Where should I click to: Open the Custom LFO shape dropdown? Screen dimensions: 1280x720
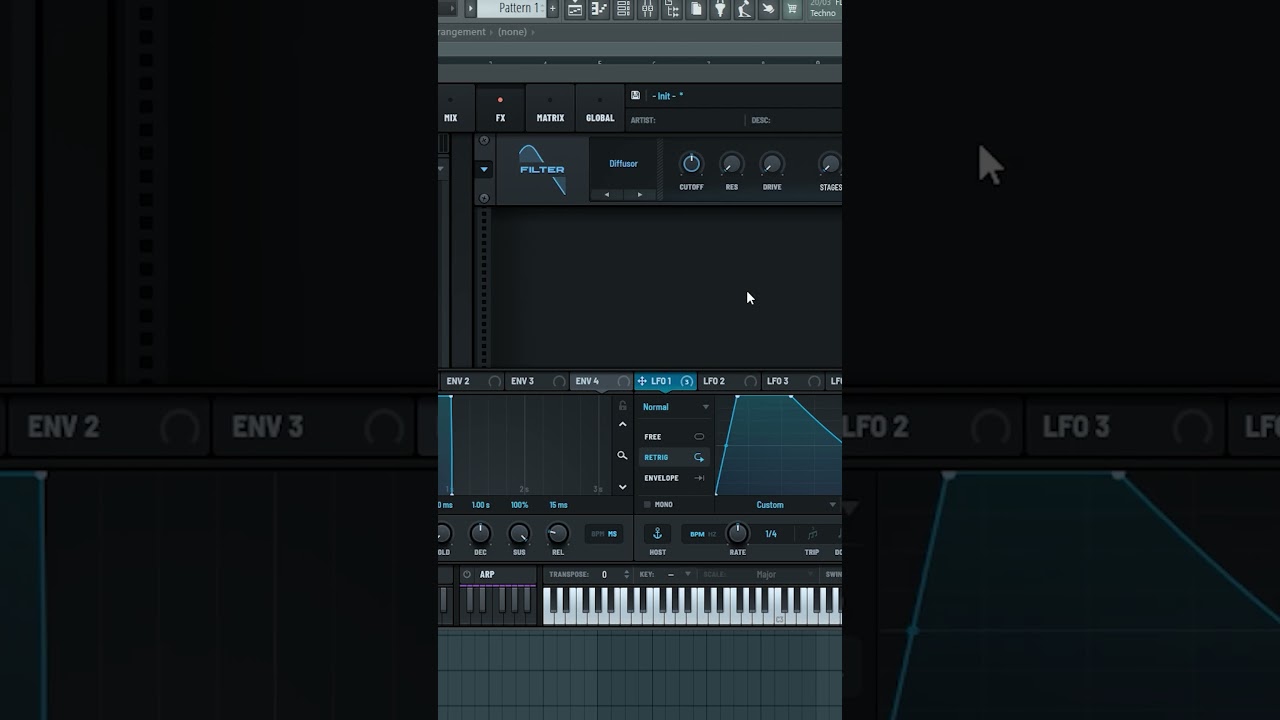pos(778,505)
